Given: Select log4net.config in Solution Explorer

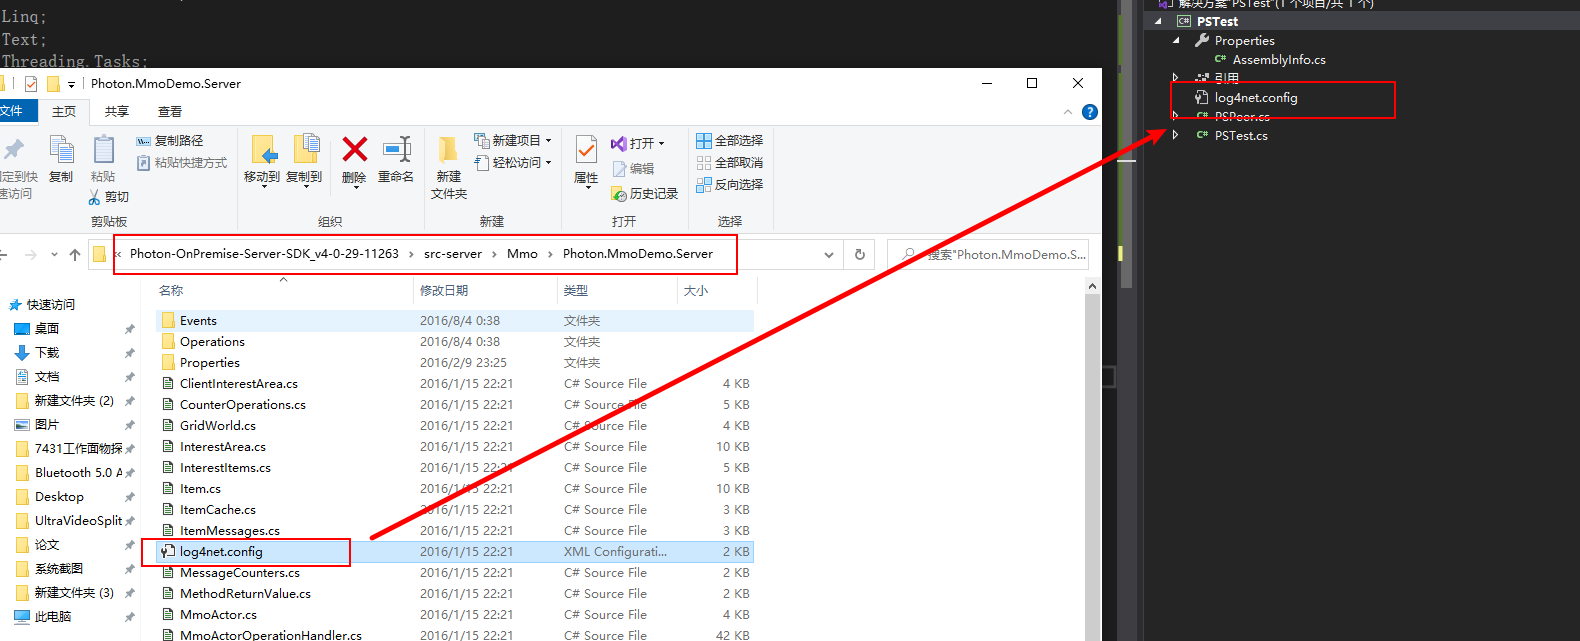Looking at the screenshot, I should click(1256, 98).
